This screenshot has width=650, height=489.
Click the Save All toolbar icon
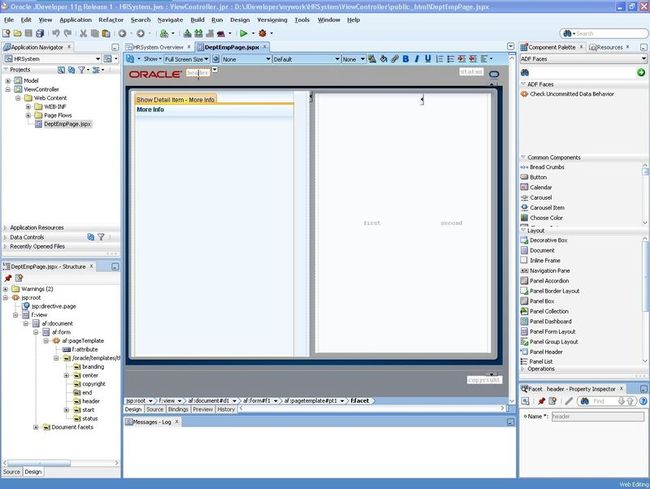[40, 33]
